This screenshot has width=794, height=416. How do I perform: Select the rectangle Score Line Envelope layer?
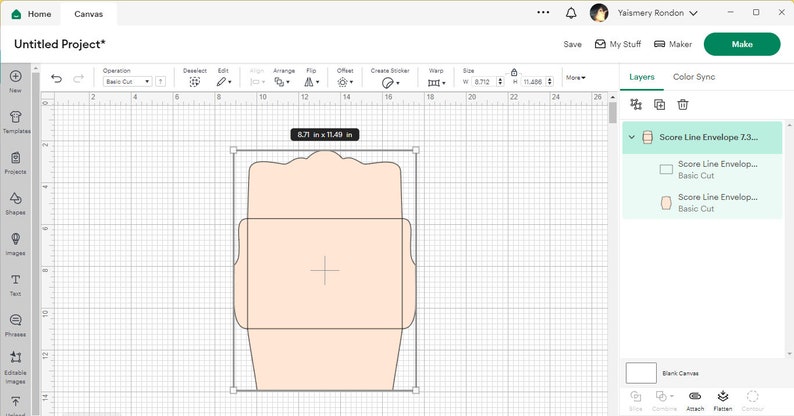point(702,170)
